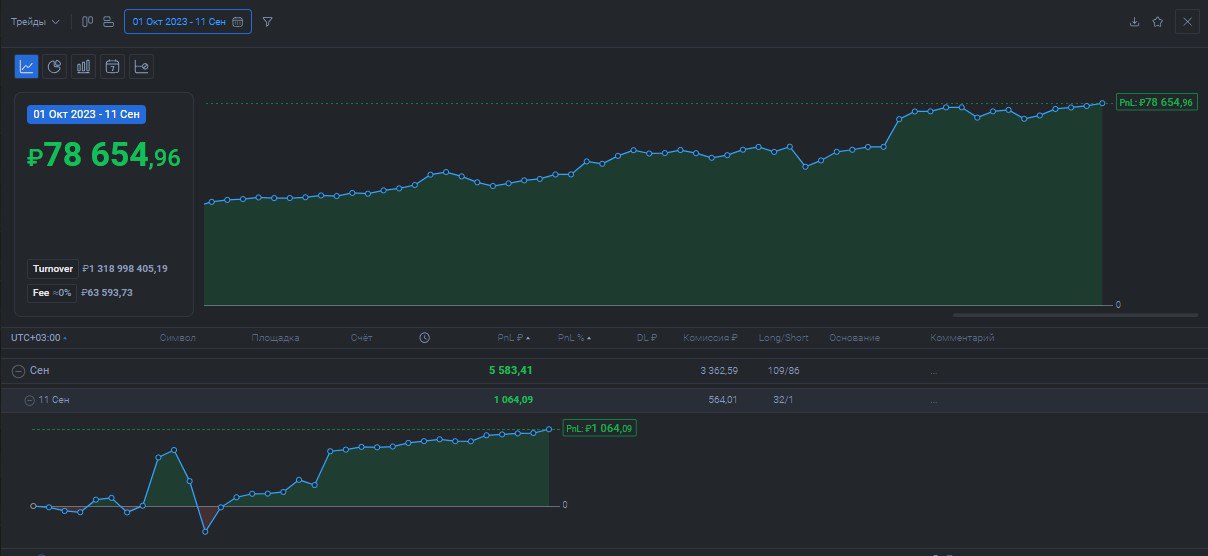The width and height of the screenshot is (1208, 556).
Task: Close the panel with the X button
Action: pos(1187,21)
